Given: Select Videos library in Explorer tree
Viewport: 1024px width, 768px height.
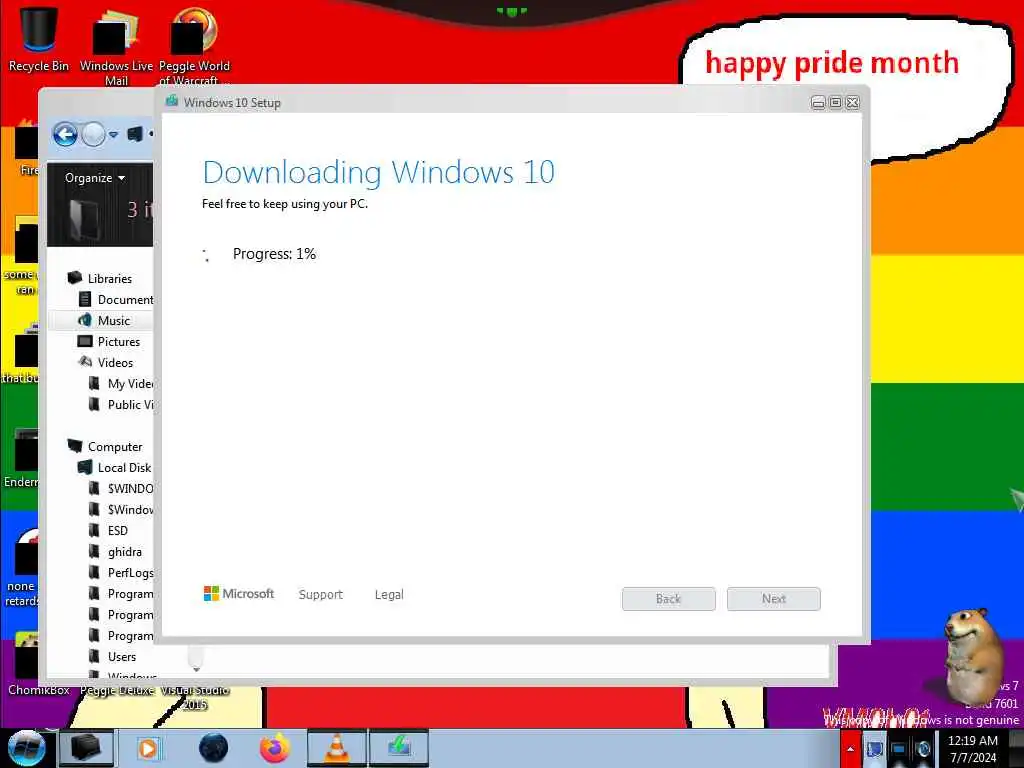Looking at the screenshot, I should [115, 362].
